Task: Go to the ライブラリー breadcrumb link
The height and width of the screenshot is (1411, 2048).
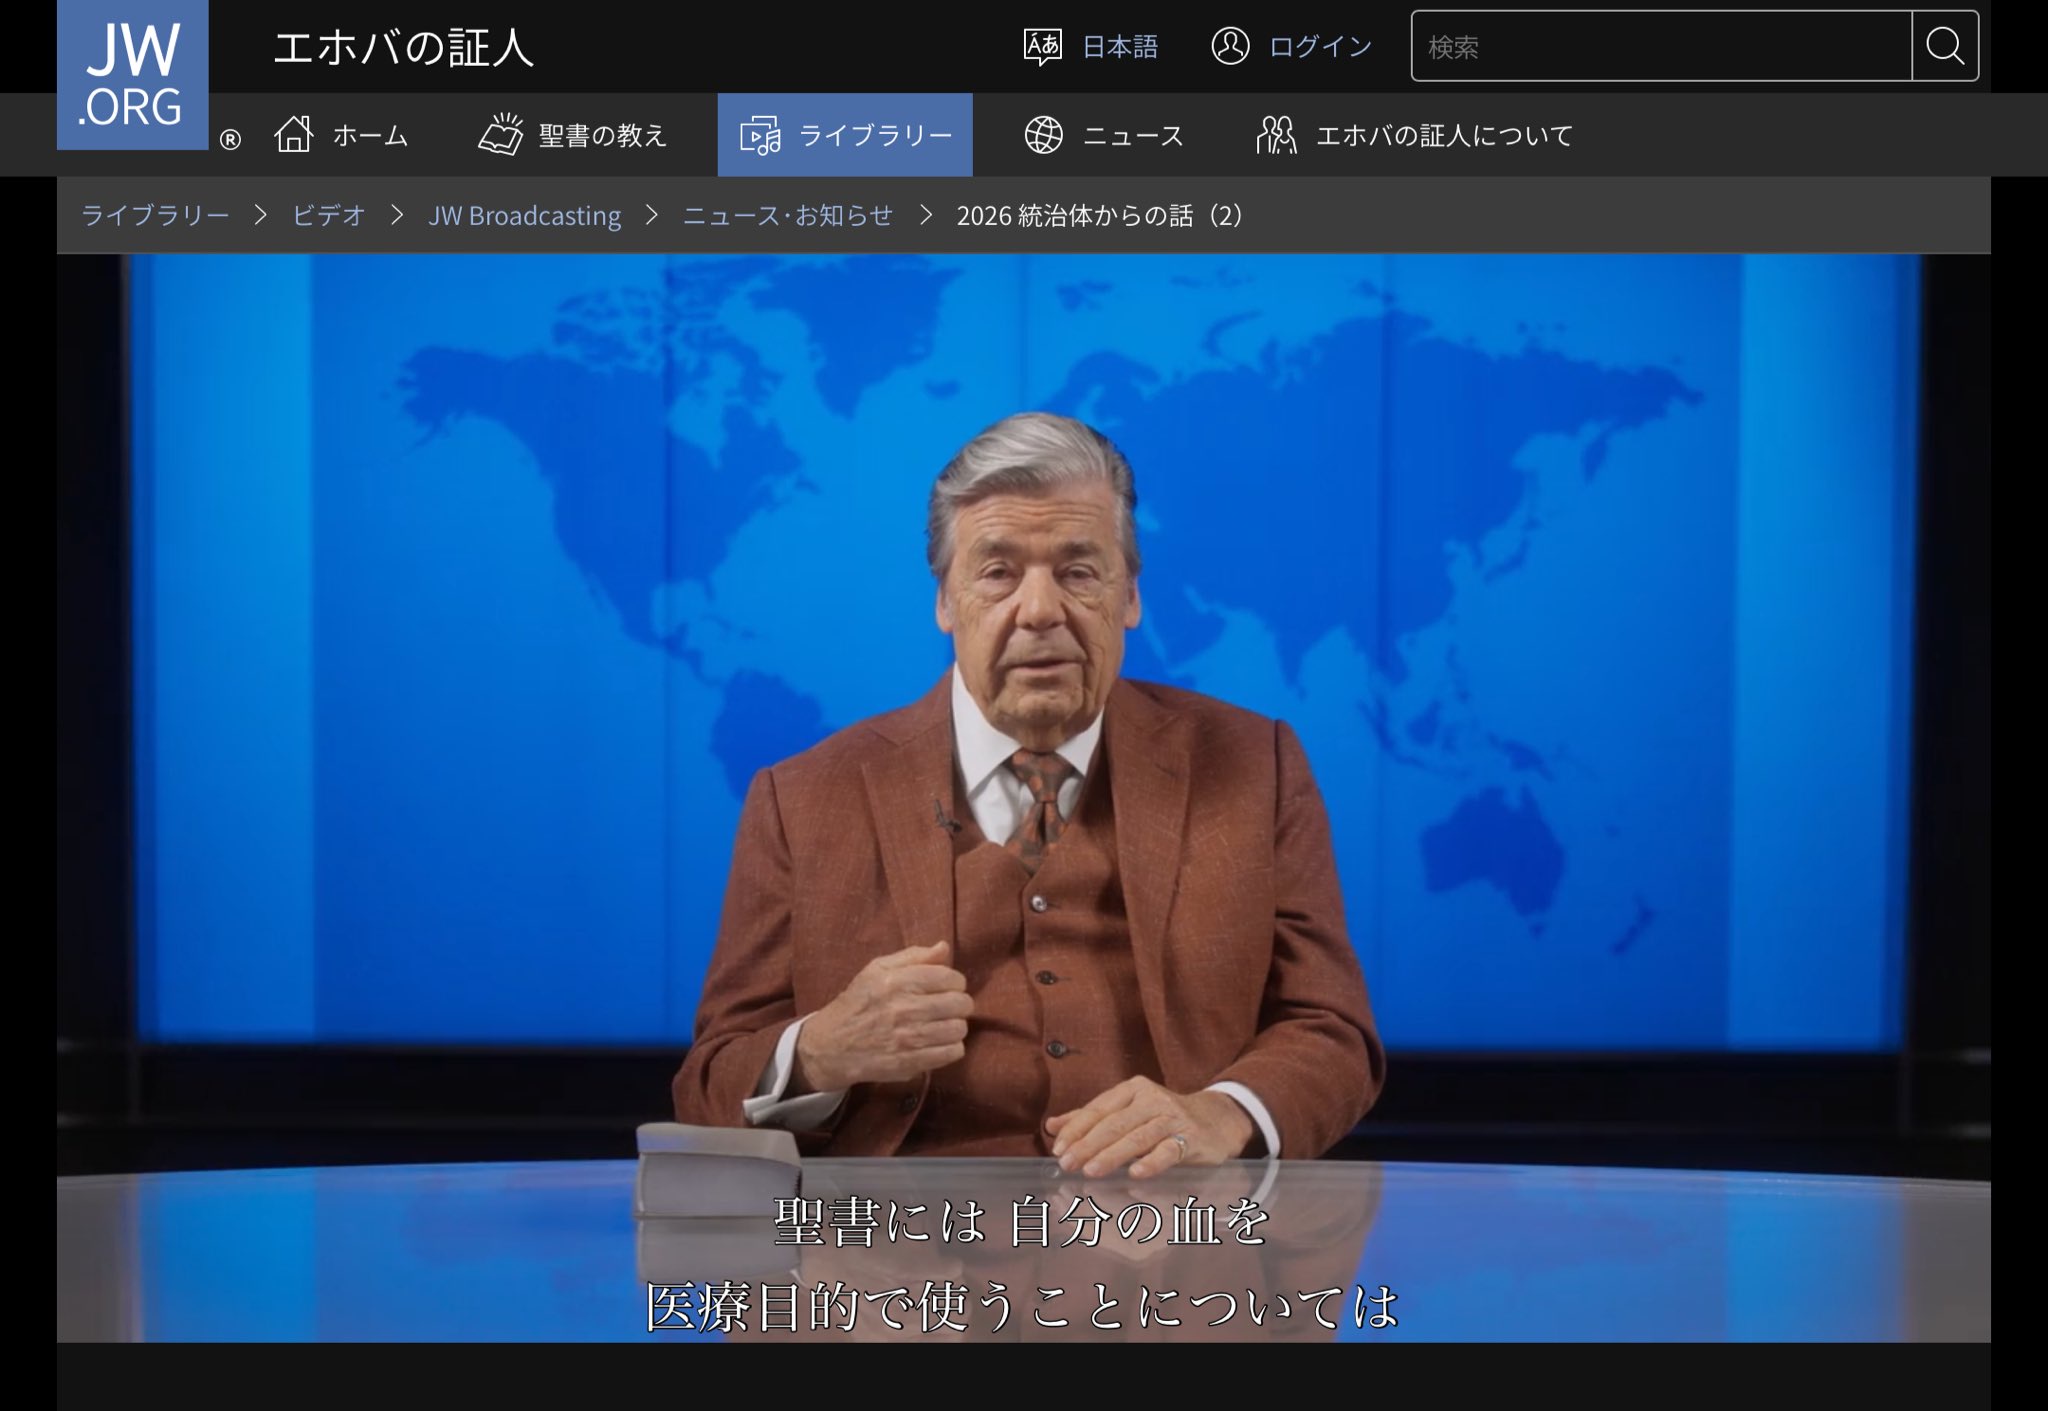Action: coord(155,215)
